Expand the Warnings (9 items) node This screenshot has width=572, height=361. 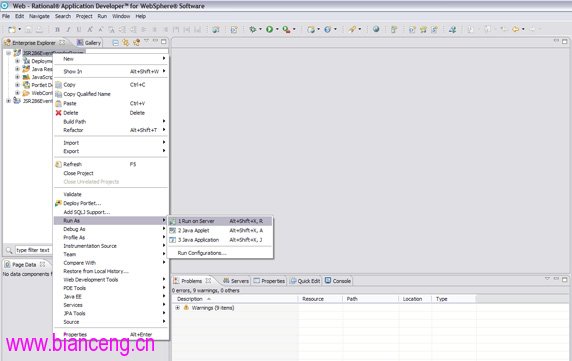[x=177, y=308]
